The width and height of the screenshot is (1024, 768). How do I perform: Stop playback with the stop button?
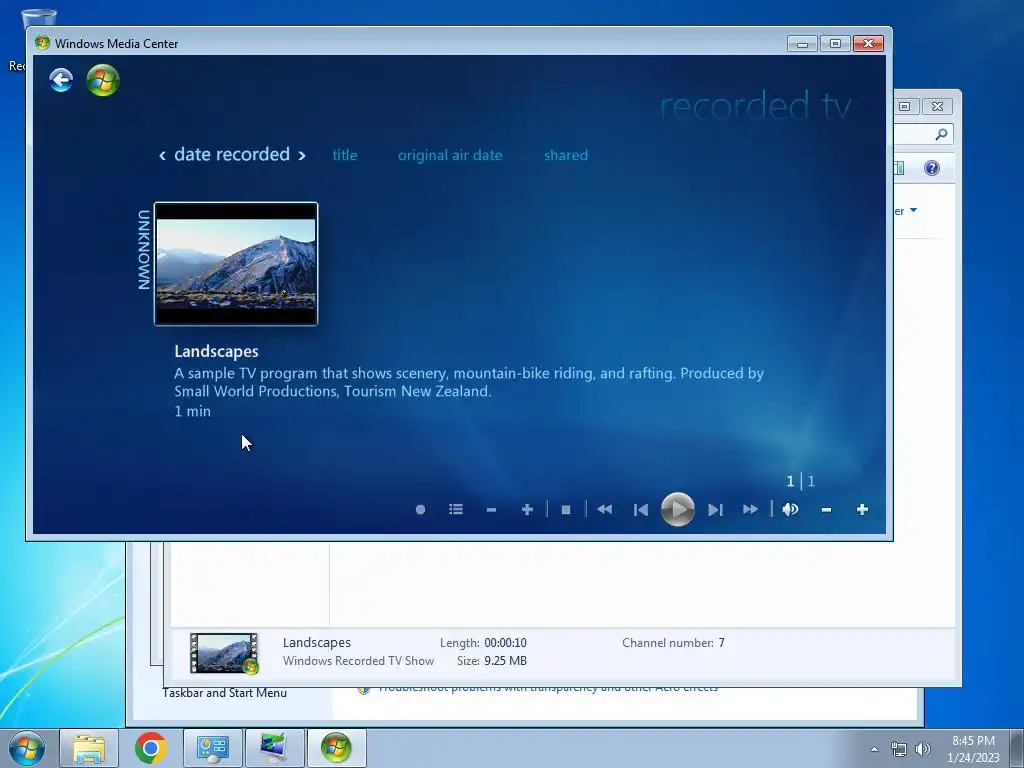tap(566, 509)
